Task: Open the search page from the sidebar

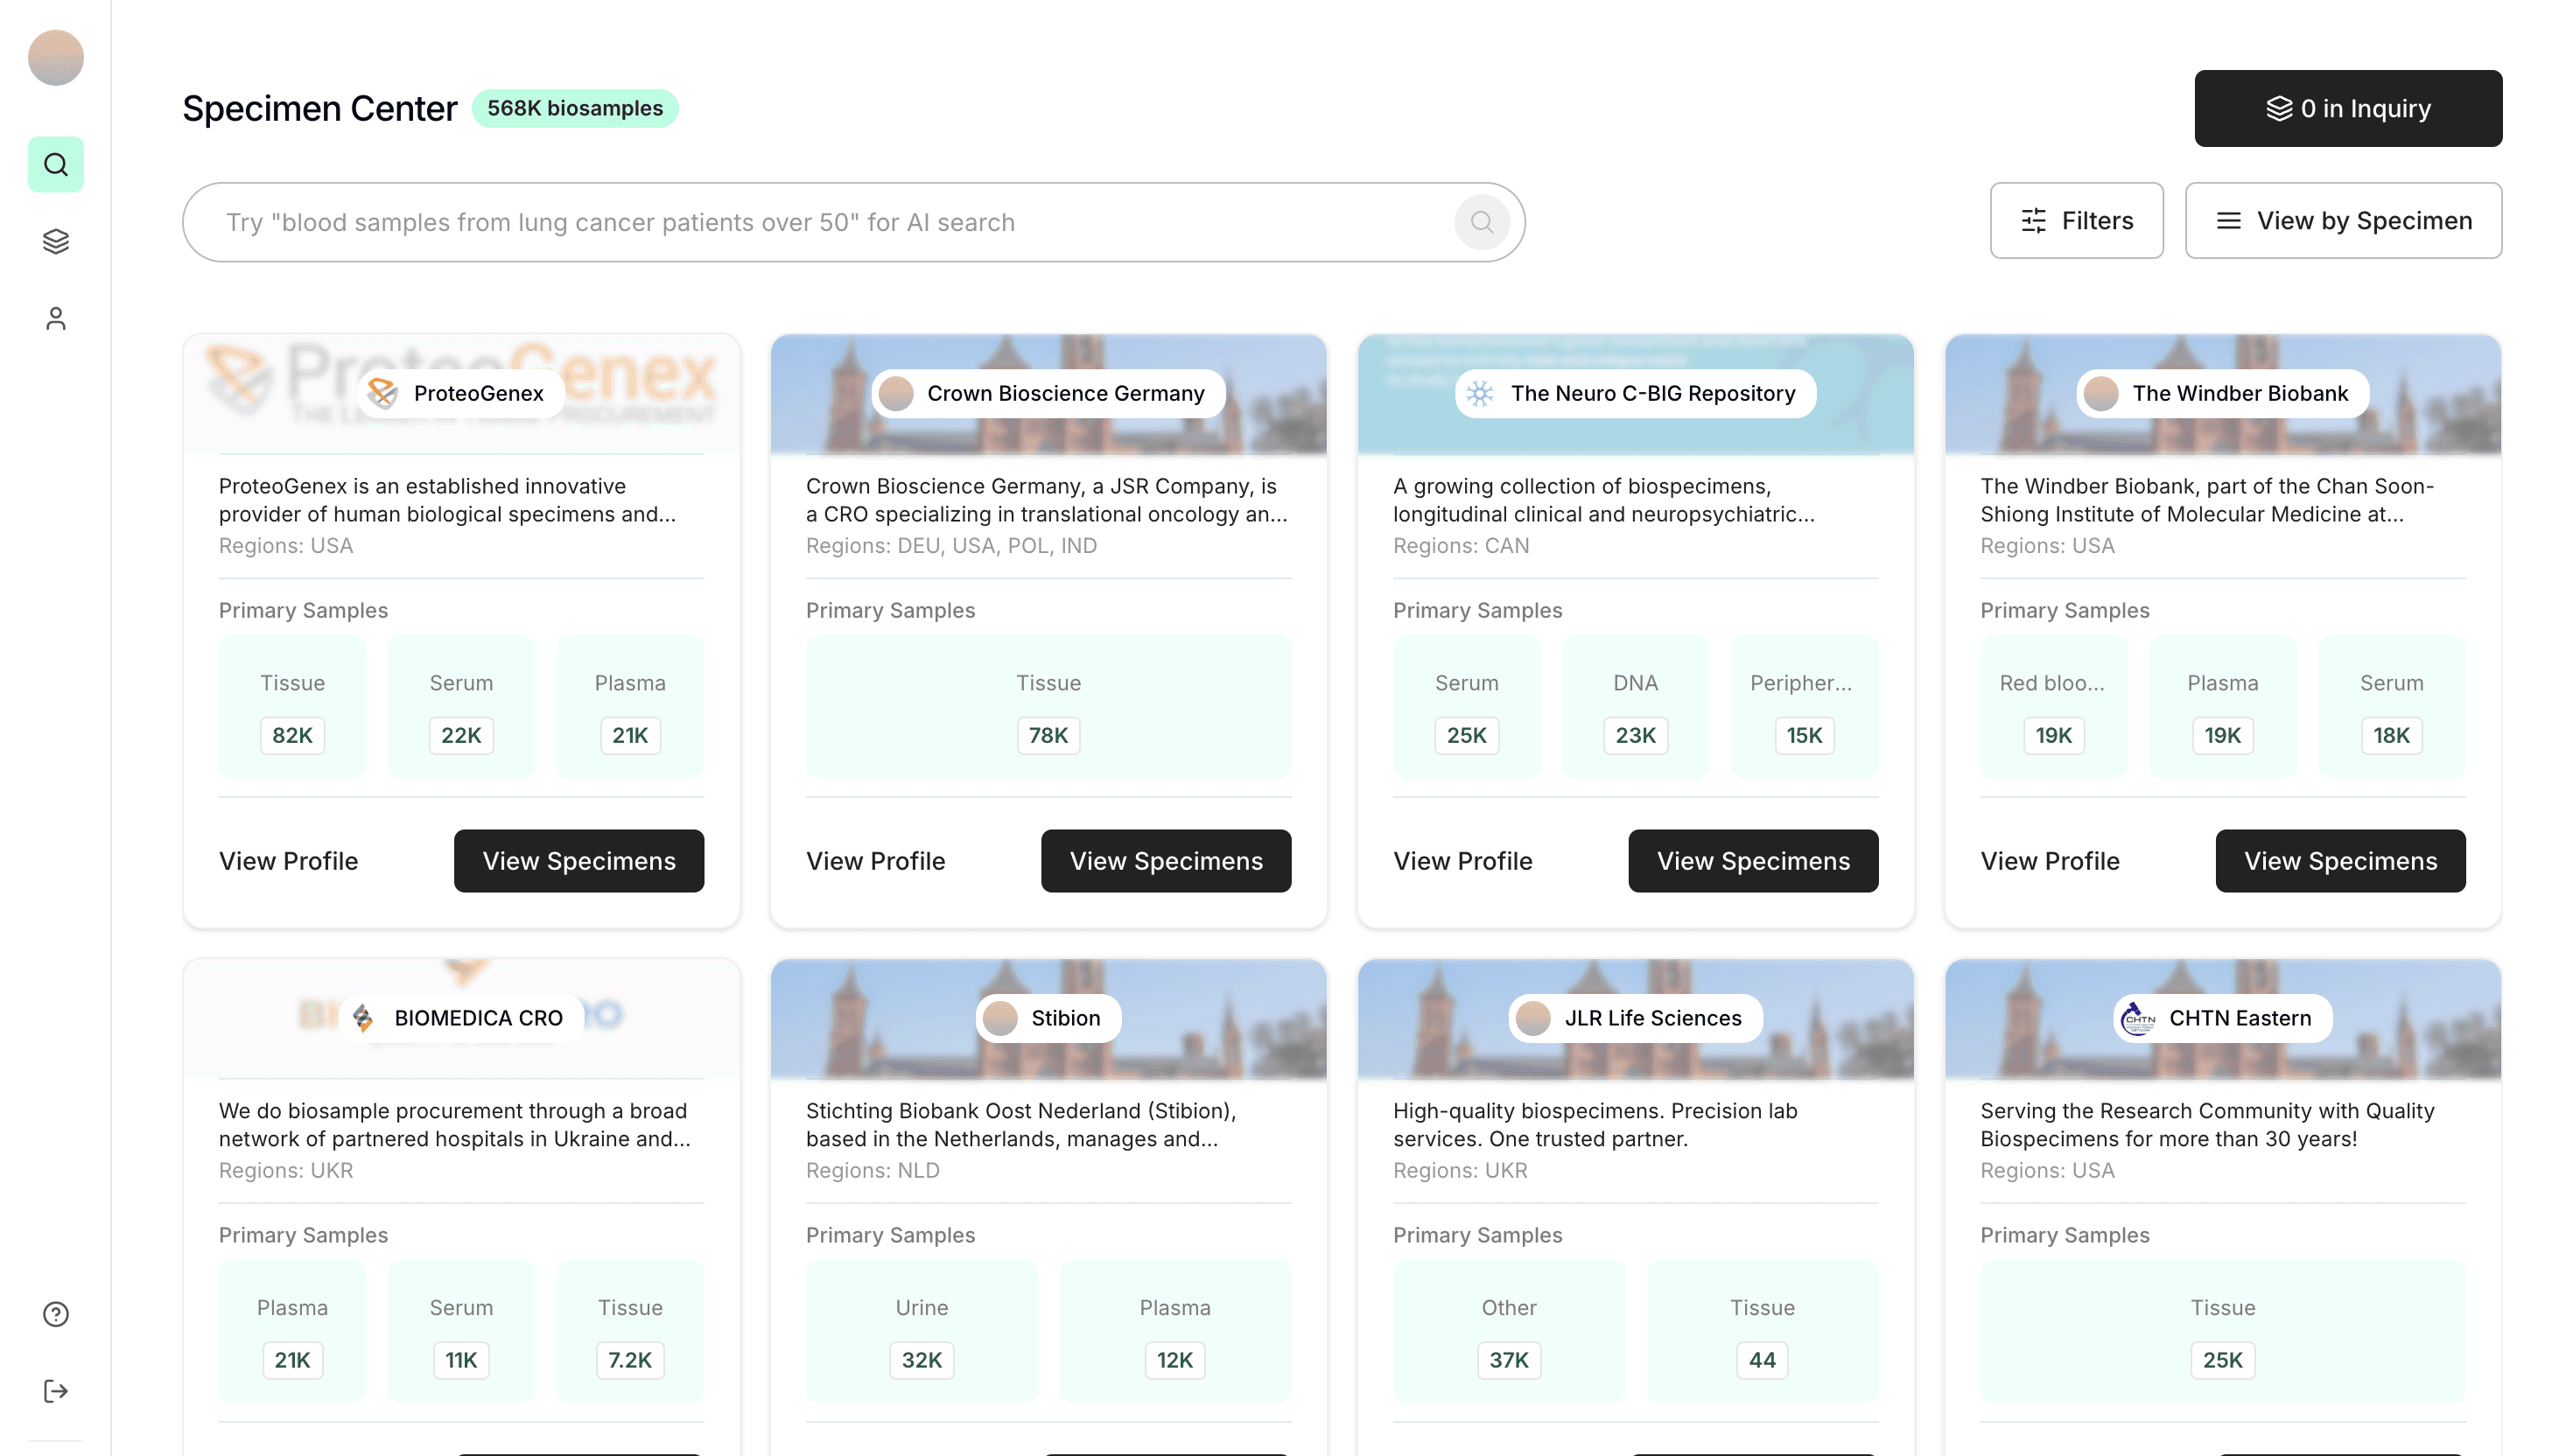Action: pyautogui.click(x=56, y=164)
